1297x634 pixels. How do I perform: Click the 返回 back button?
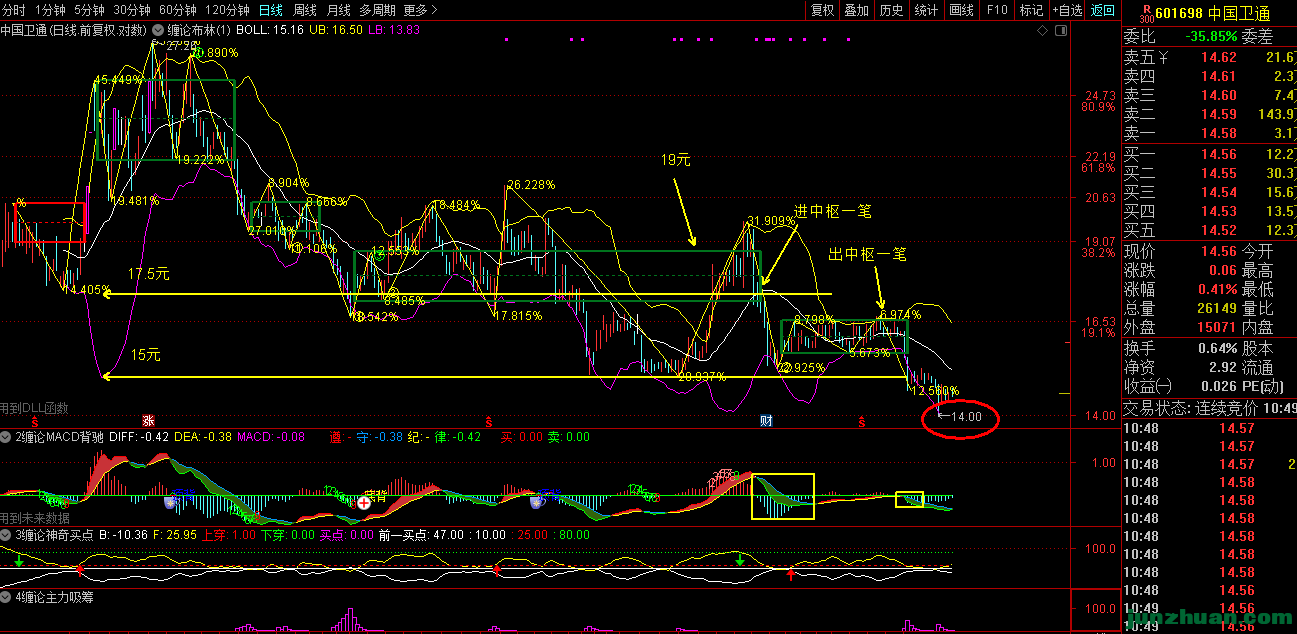(x=1102, y=10)
